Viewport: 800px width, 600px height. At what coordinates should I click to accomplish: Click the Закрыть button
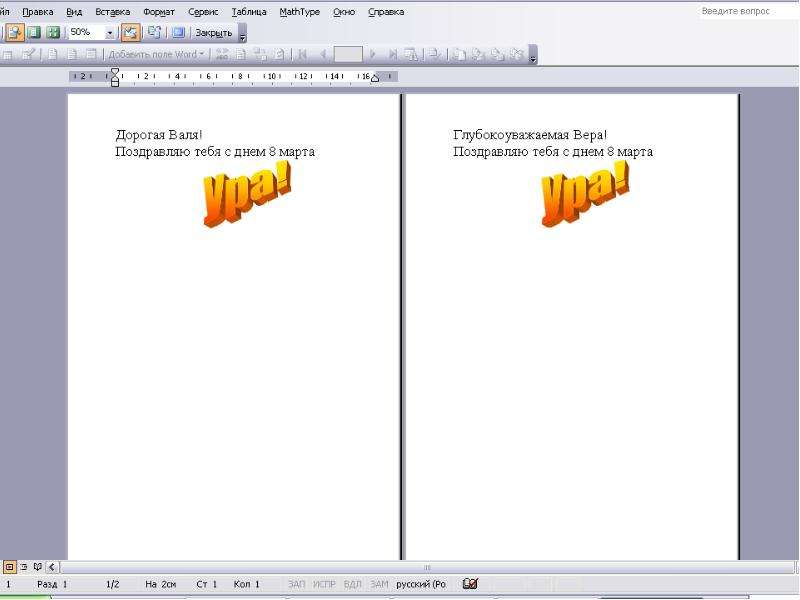point(214,33)
